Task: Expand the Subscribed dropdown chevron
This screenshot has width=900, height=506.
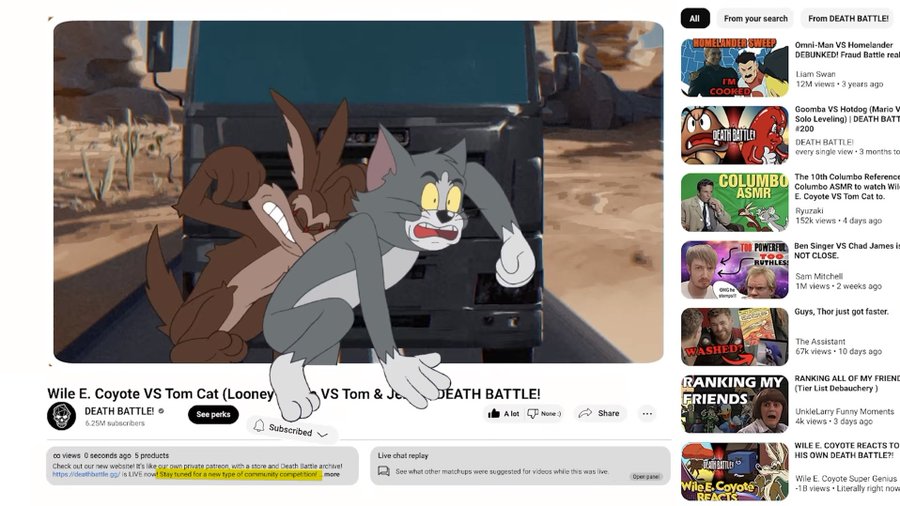Action: point(323,434)
